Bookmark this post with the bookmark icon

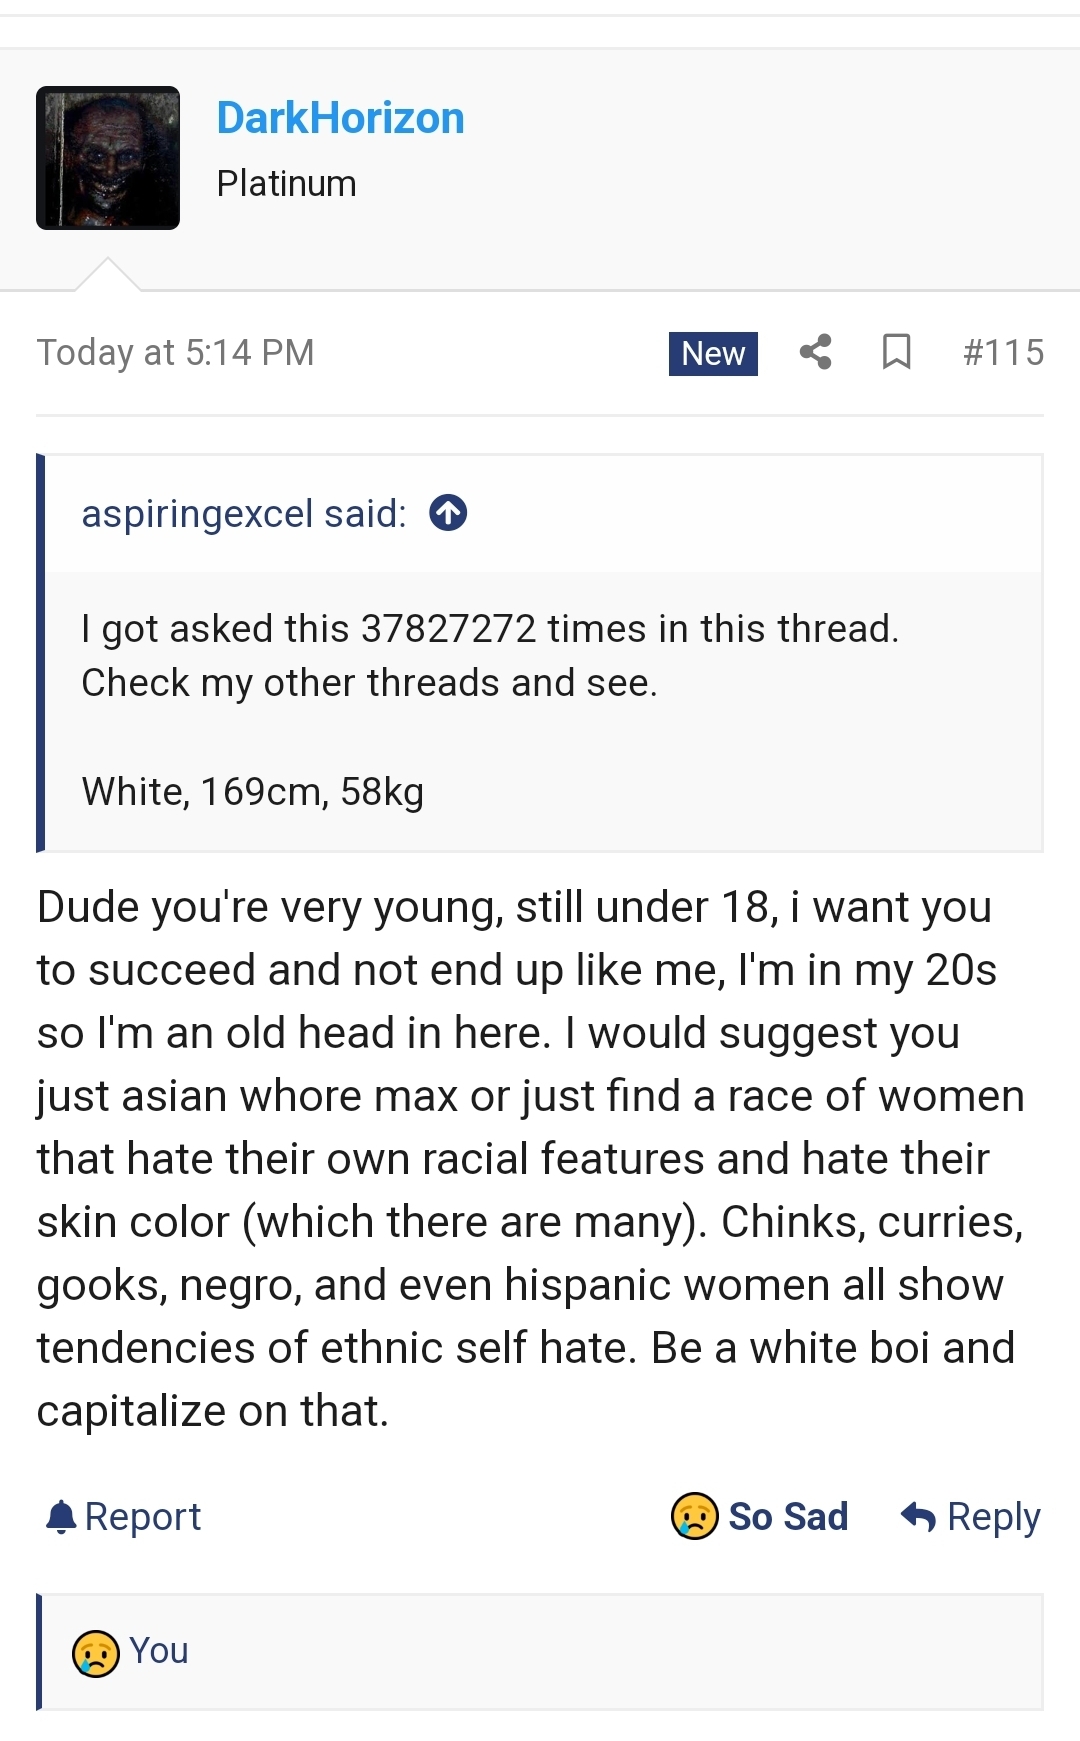point(896,352)
